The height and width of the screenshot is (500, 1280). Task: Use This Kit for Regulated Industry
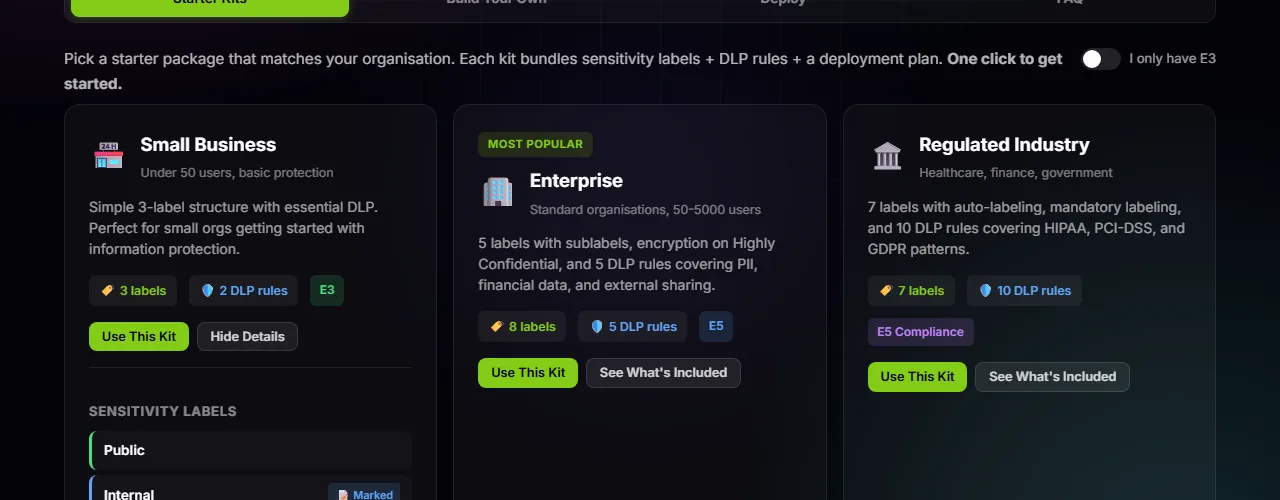point(917,377)
